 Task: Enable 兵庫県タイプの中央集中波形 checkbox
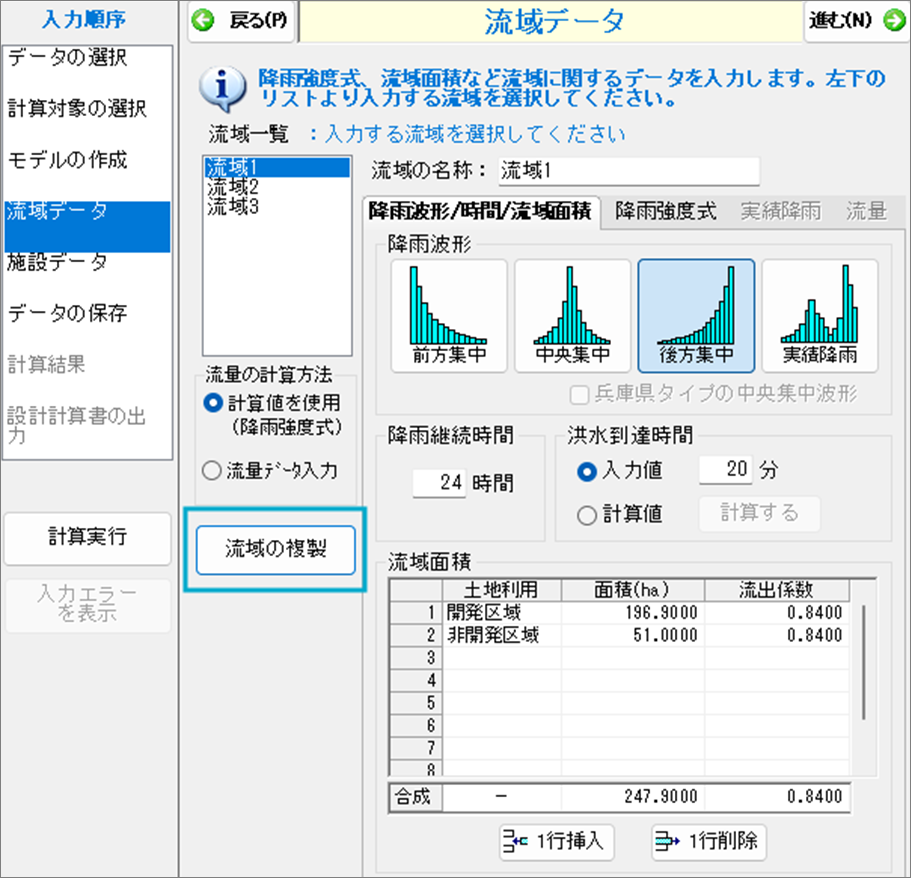click(578, 393)
